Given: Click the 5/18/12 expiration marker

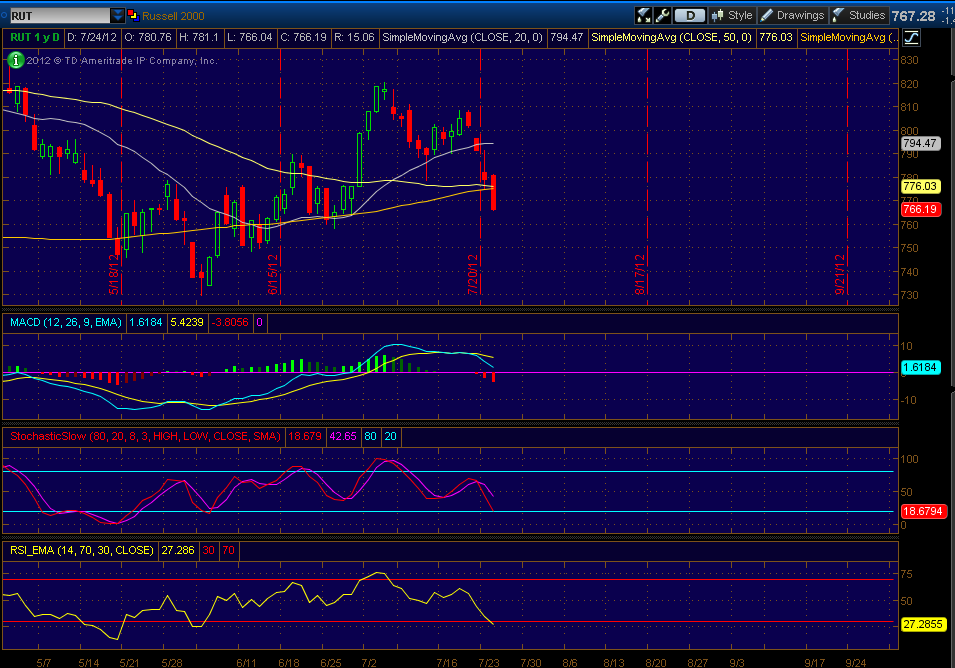Looking at the screenshot, I should coord(114,274).
